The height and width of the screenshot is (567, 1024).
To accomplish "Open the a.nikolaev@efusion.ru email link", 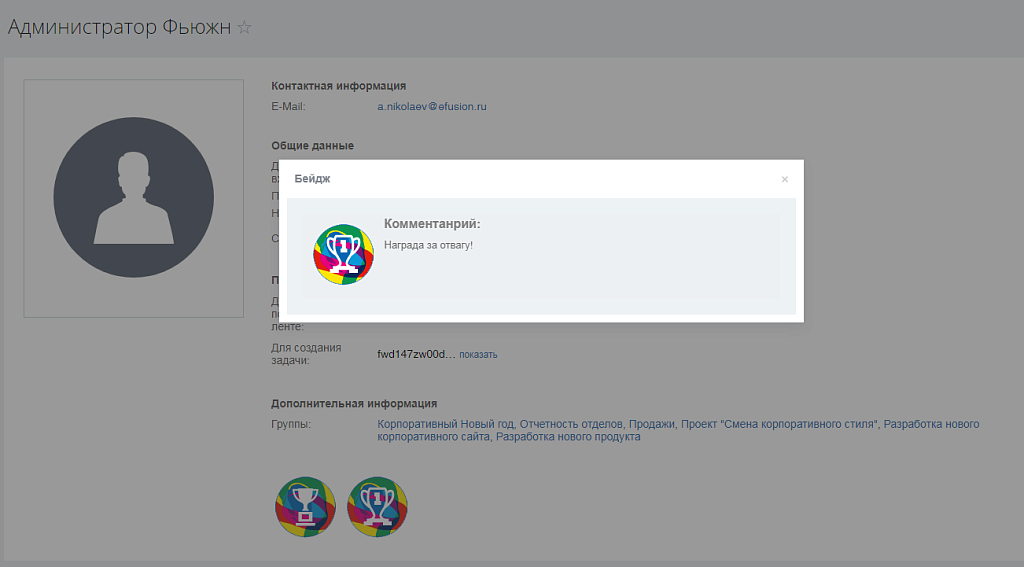I will coord(431,106).
